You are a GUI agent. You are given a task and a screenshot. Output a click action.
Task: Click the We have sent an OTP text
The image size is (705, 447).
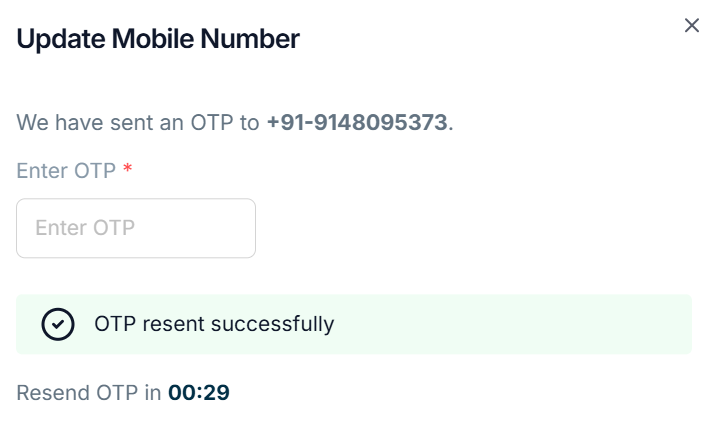139,124
